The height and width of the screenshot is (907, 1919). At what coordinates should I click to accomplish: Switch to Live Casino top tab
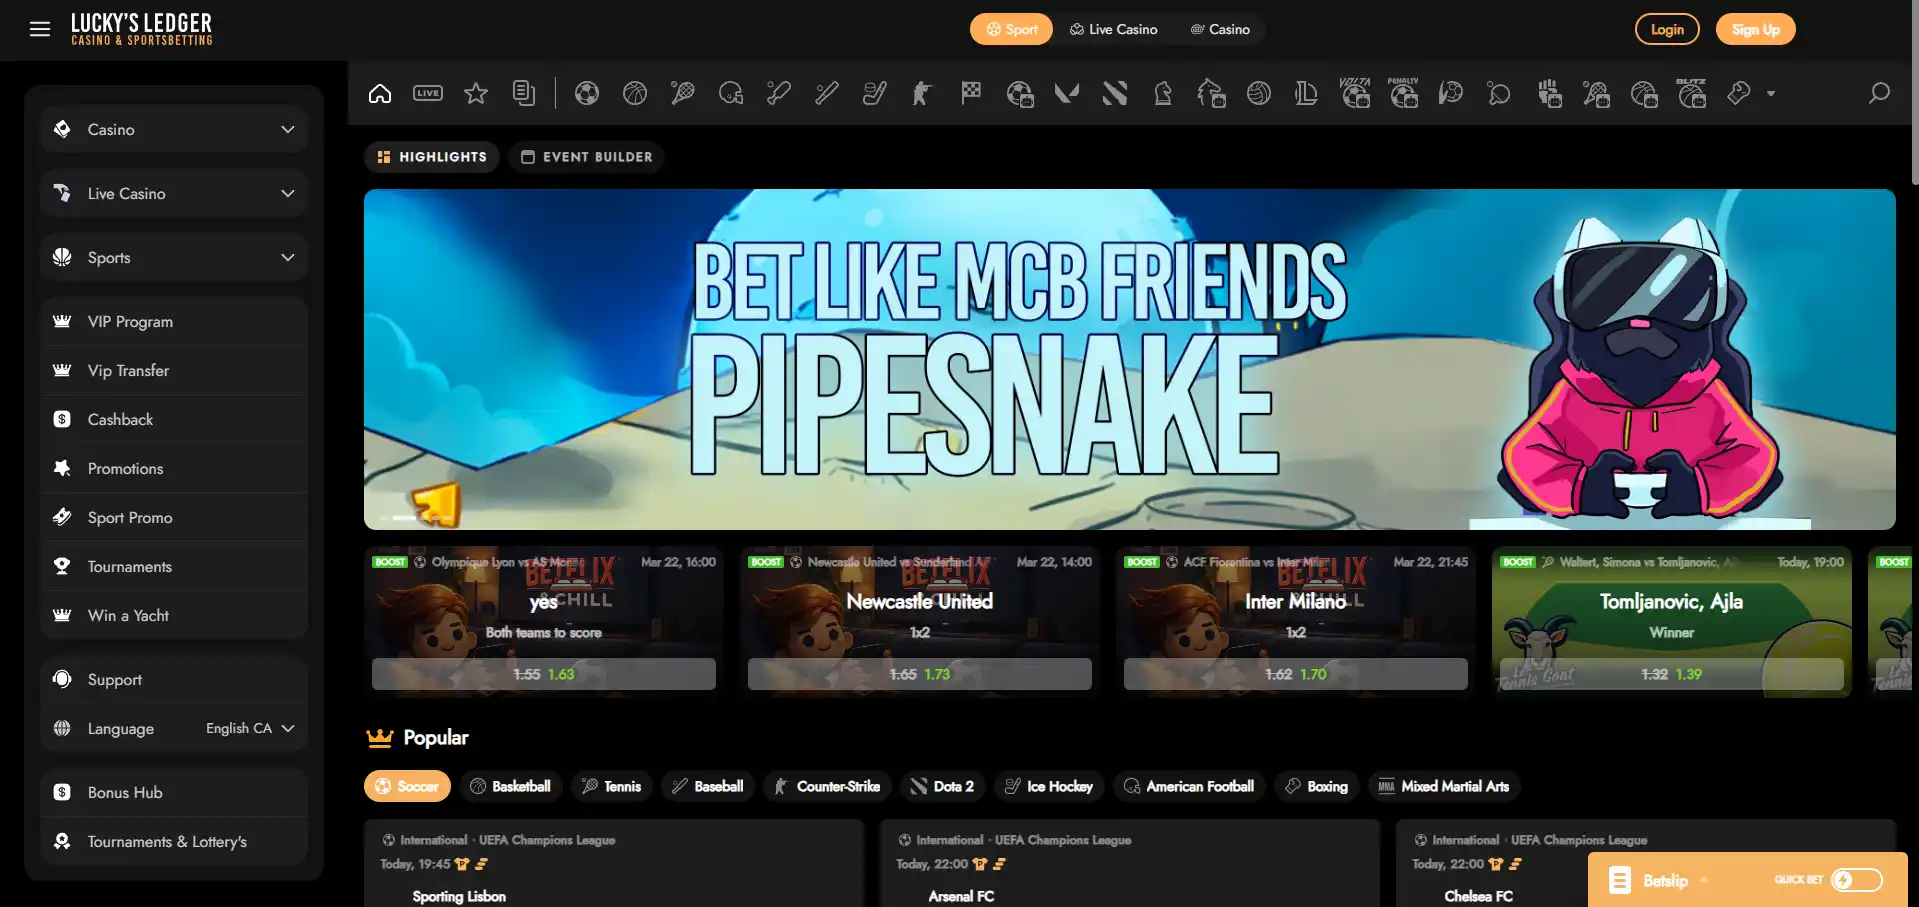coord(1113,29)
